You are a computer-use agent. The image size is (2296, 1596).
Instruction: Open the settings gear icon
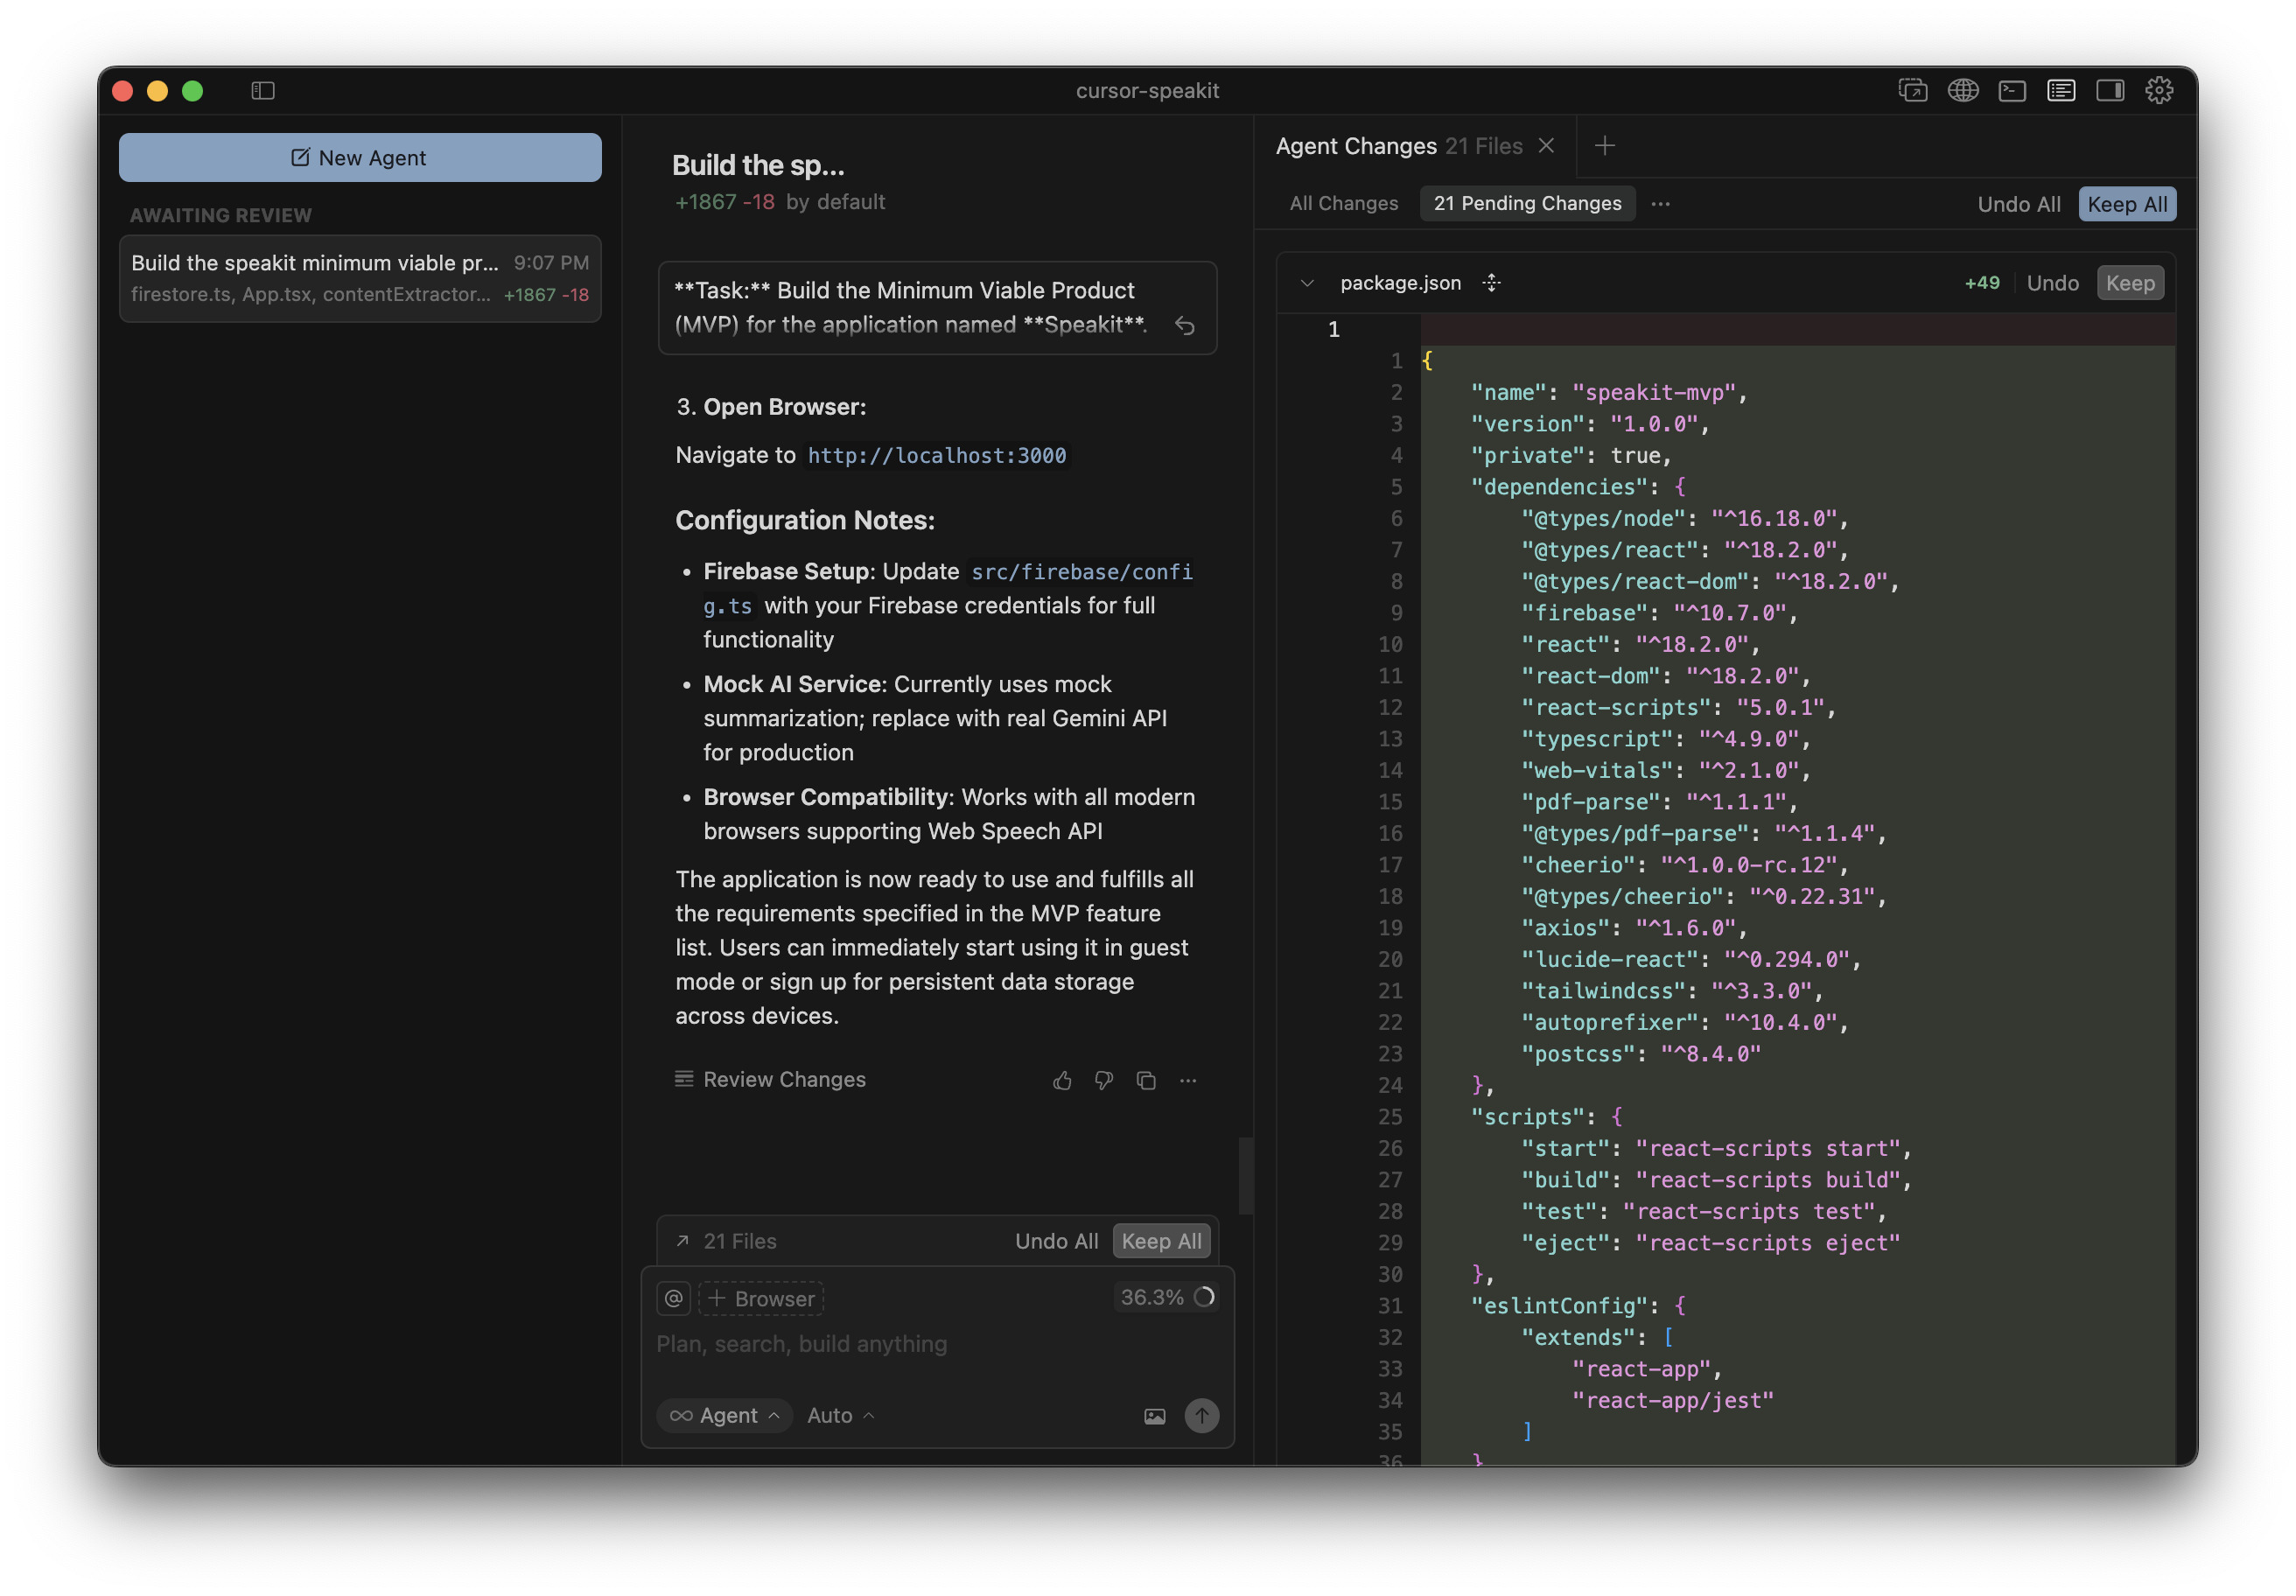[2159, 91]
